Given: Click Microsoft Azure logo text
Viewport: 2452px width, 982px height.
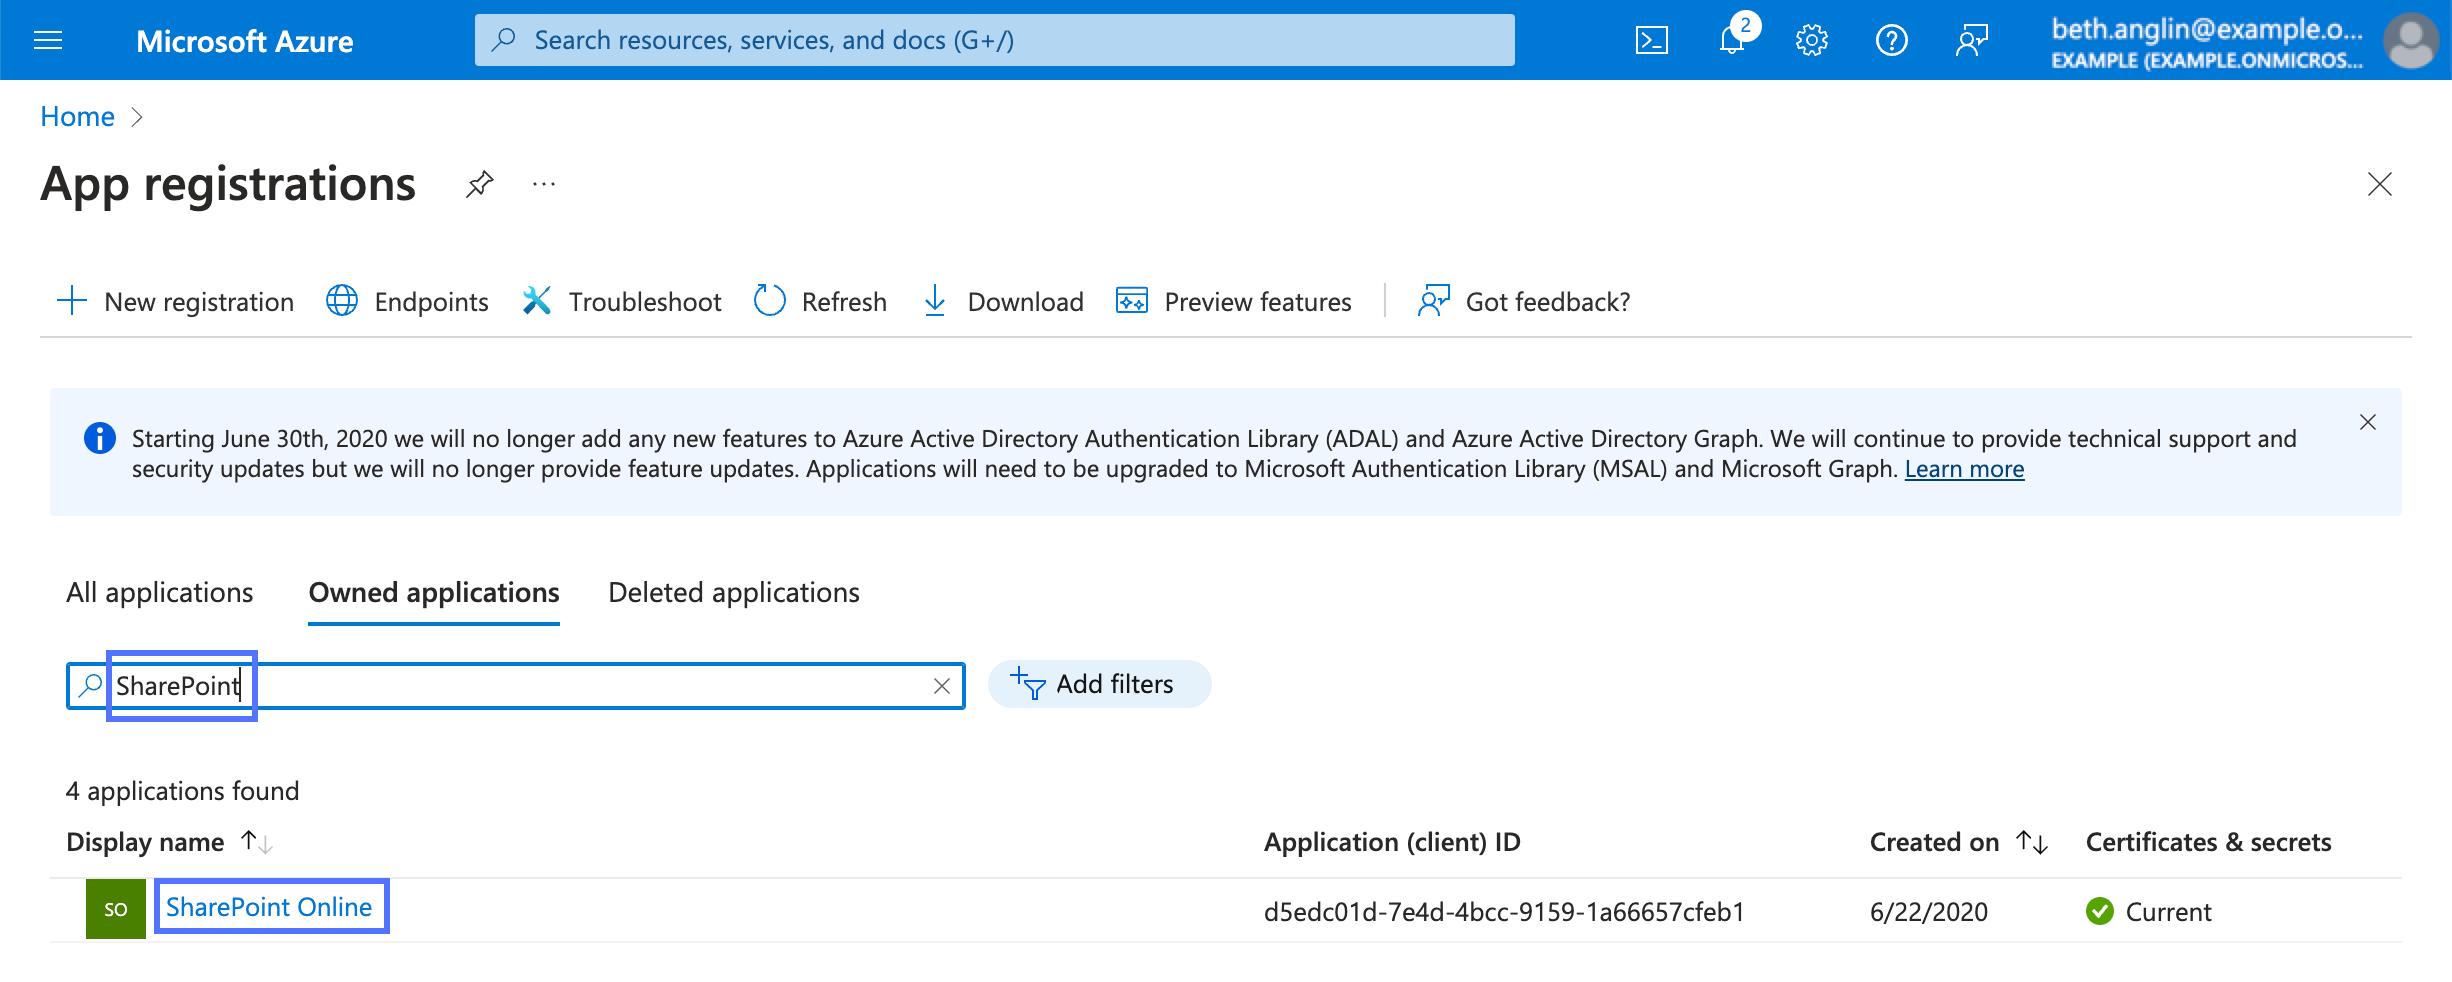Looking at the screenshot, I should [244, 41].
